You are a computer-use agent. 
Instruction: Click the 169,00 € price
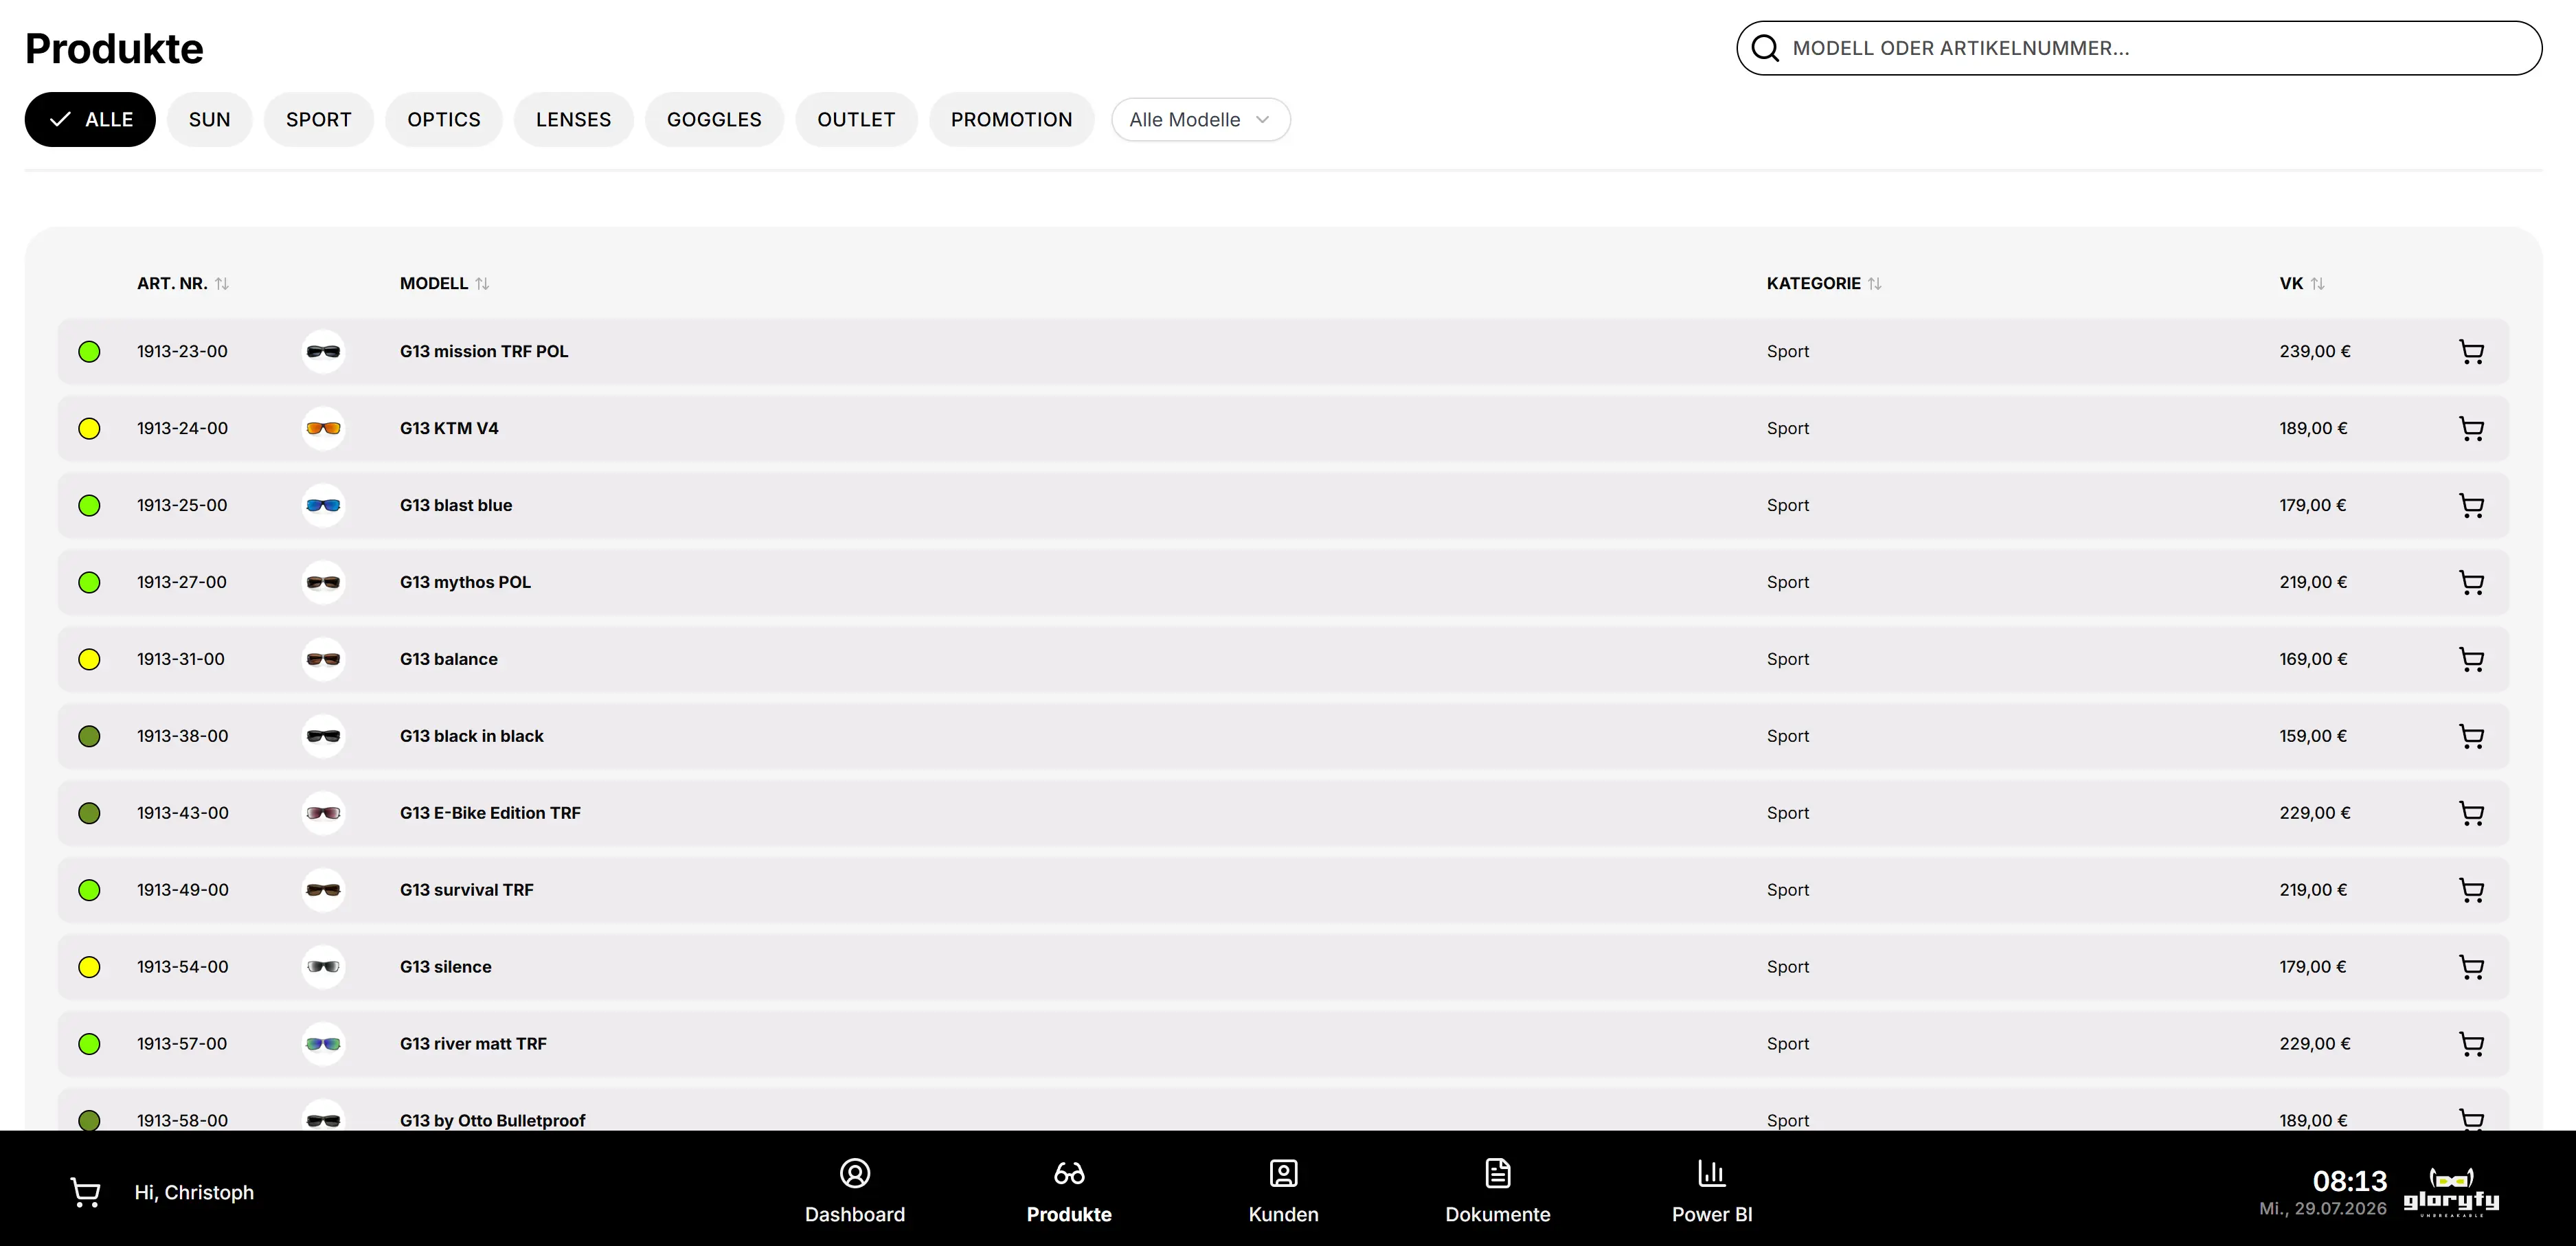2313,660
